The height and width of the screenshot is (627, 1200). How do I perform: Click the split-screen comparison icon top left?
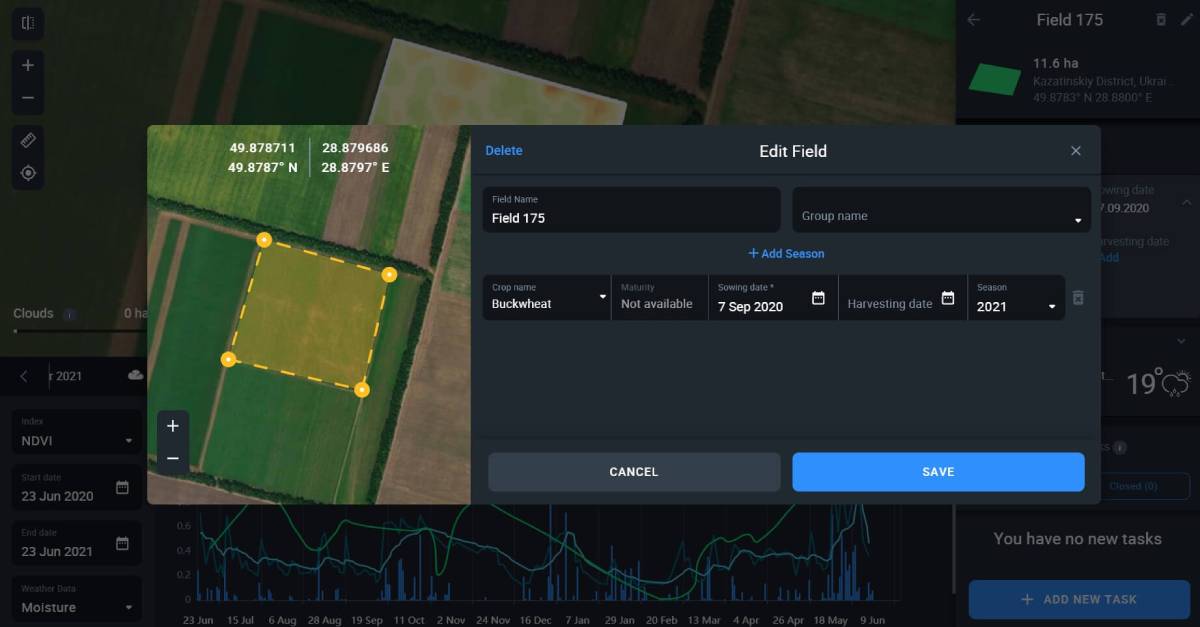[27, 22]
